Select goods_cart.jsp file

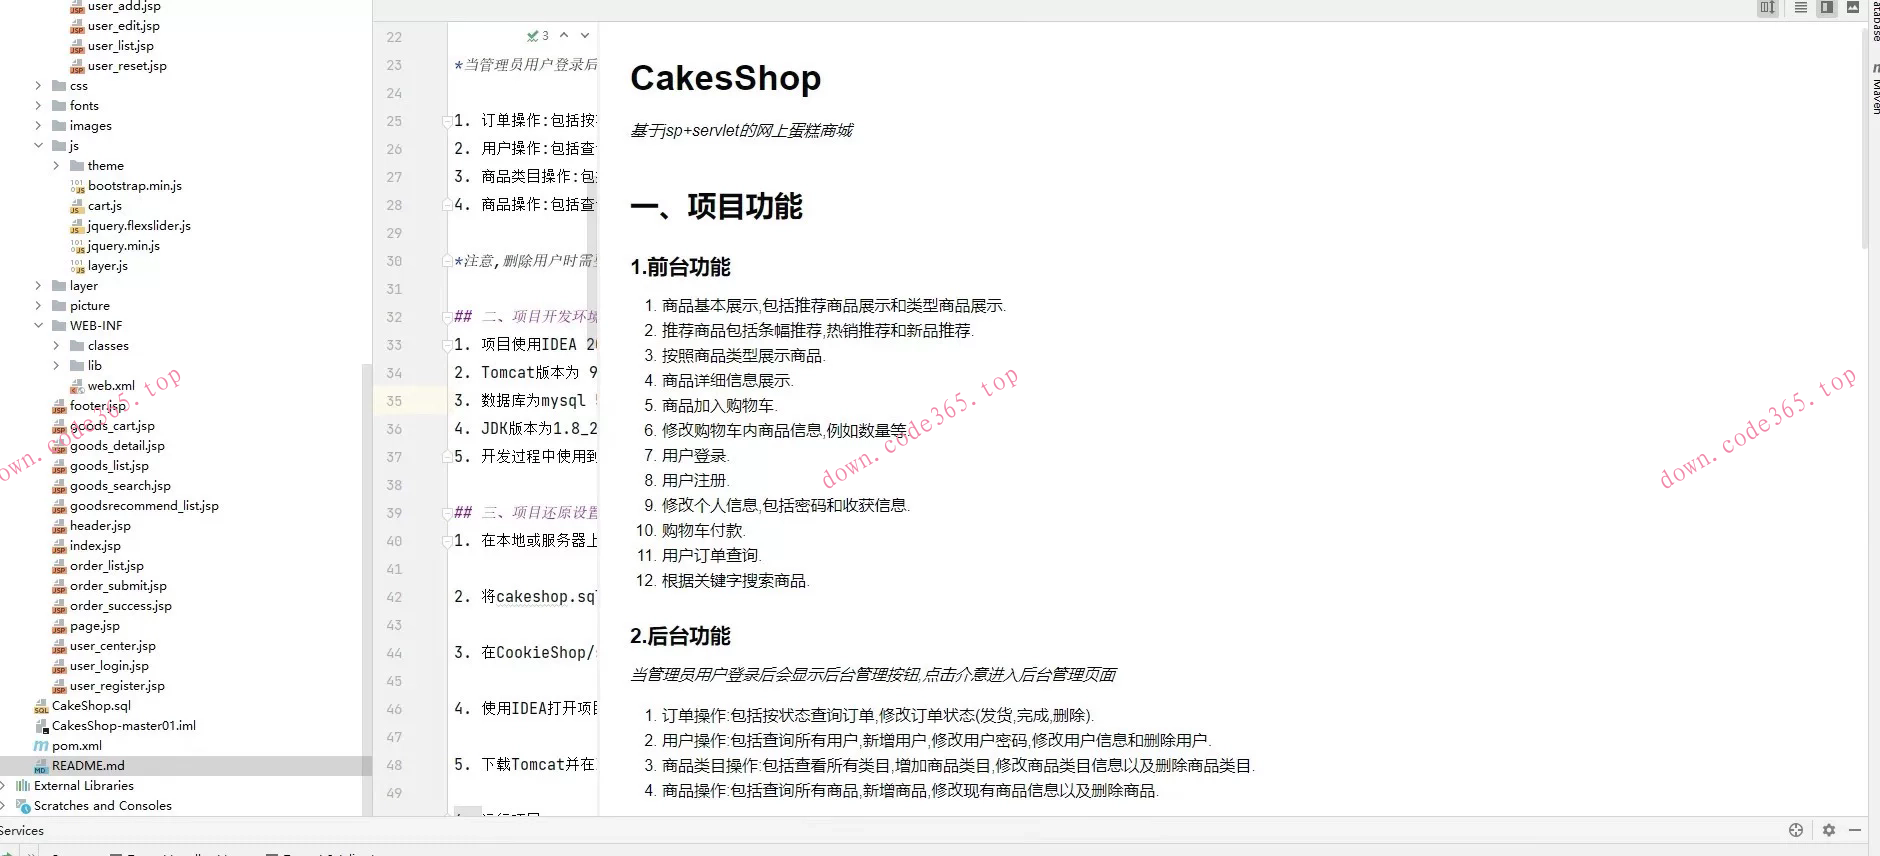(112, 426)
